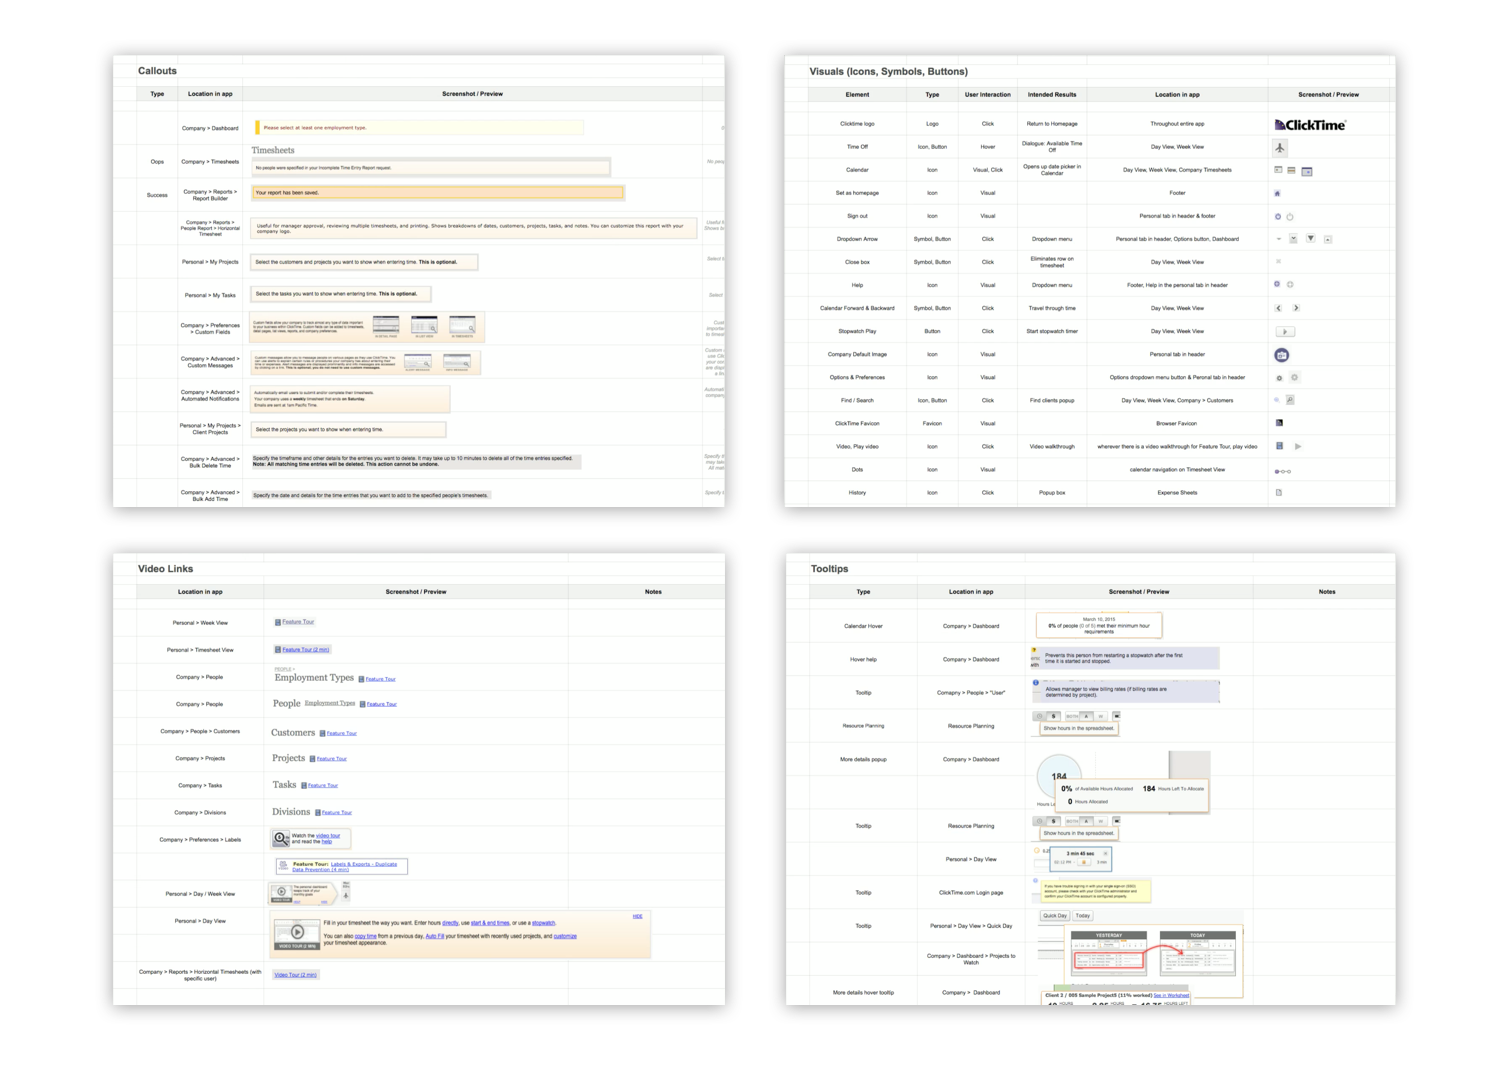
Task: Click the upward arrow button in Dropdown Arrow row
Action: coord(1327,239)
